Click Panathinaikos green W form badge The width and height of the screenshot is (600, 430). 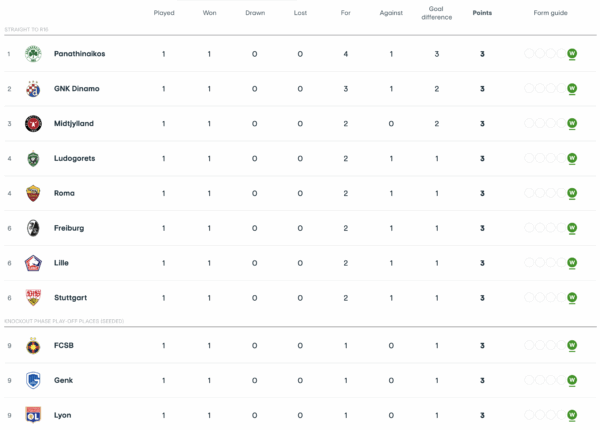click(x=572, y=53)
